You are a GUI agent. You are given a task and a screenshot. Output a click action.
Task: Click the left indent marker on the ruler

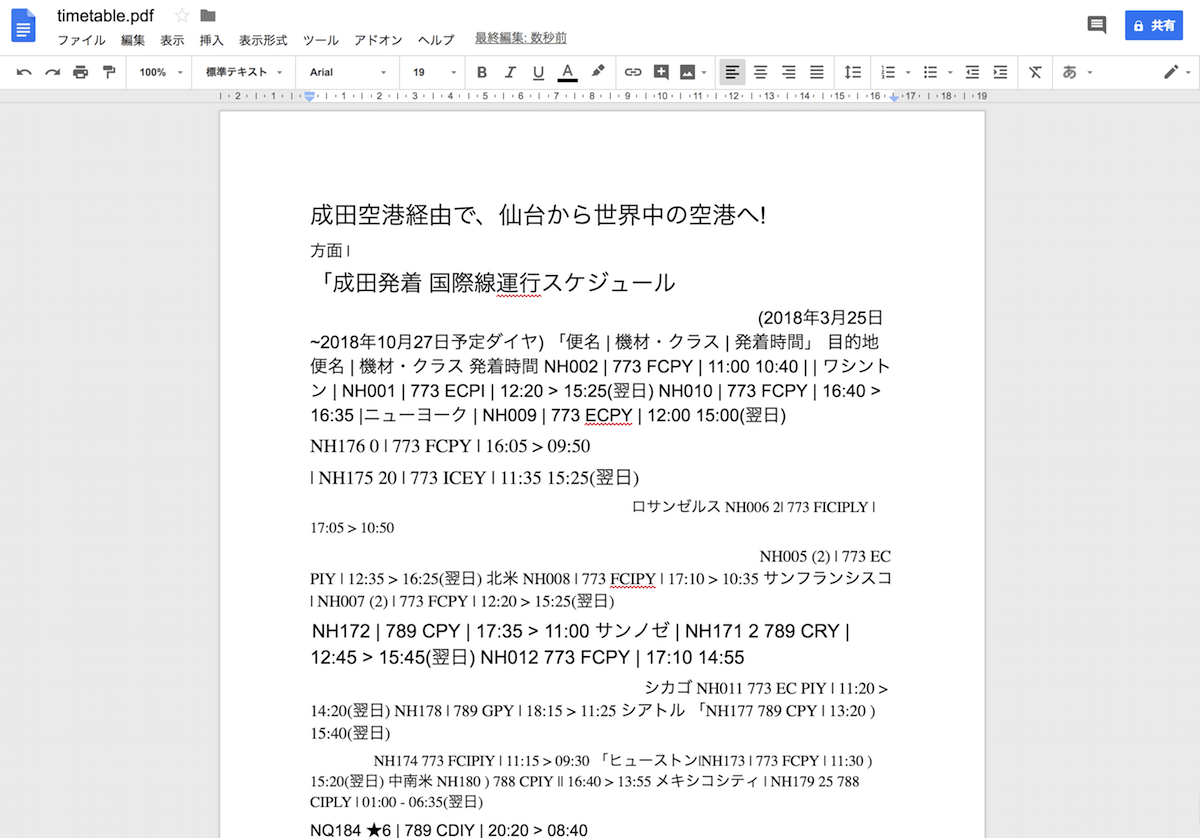coord(310,96)
